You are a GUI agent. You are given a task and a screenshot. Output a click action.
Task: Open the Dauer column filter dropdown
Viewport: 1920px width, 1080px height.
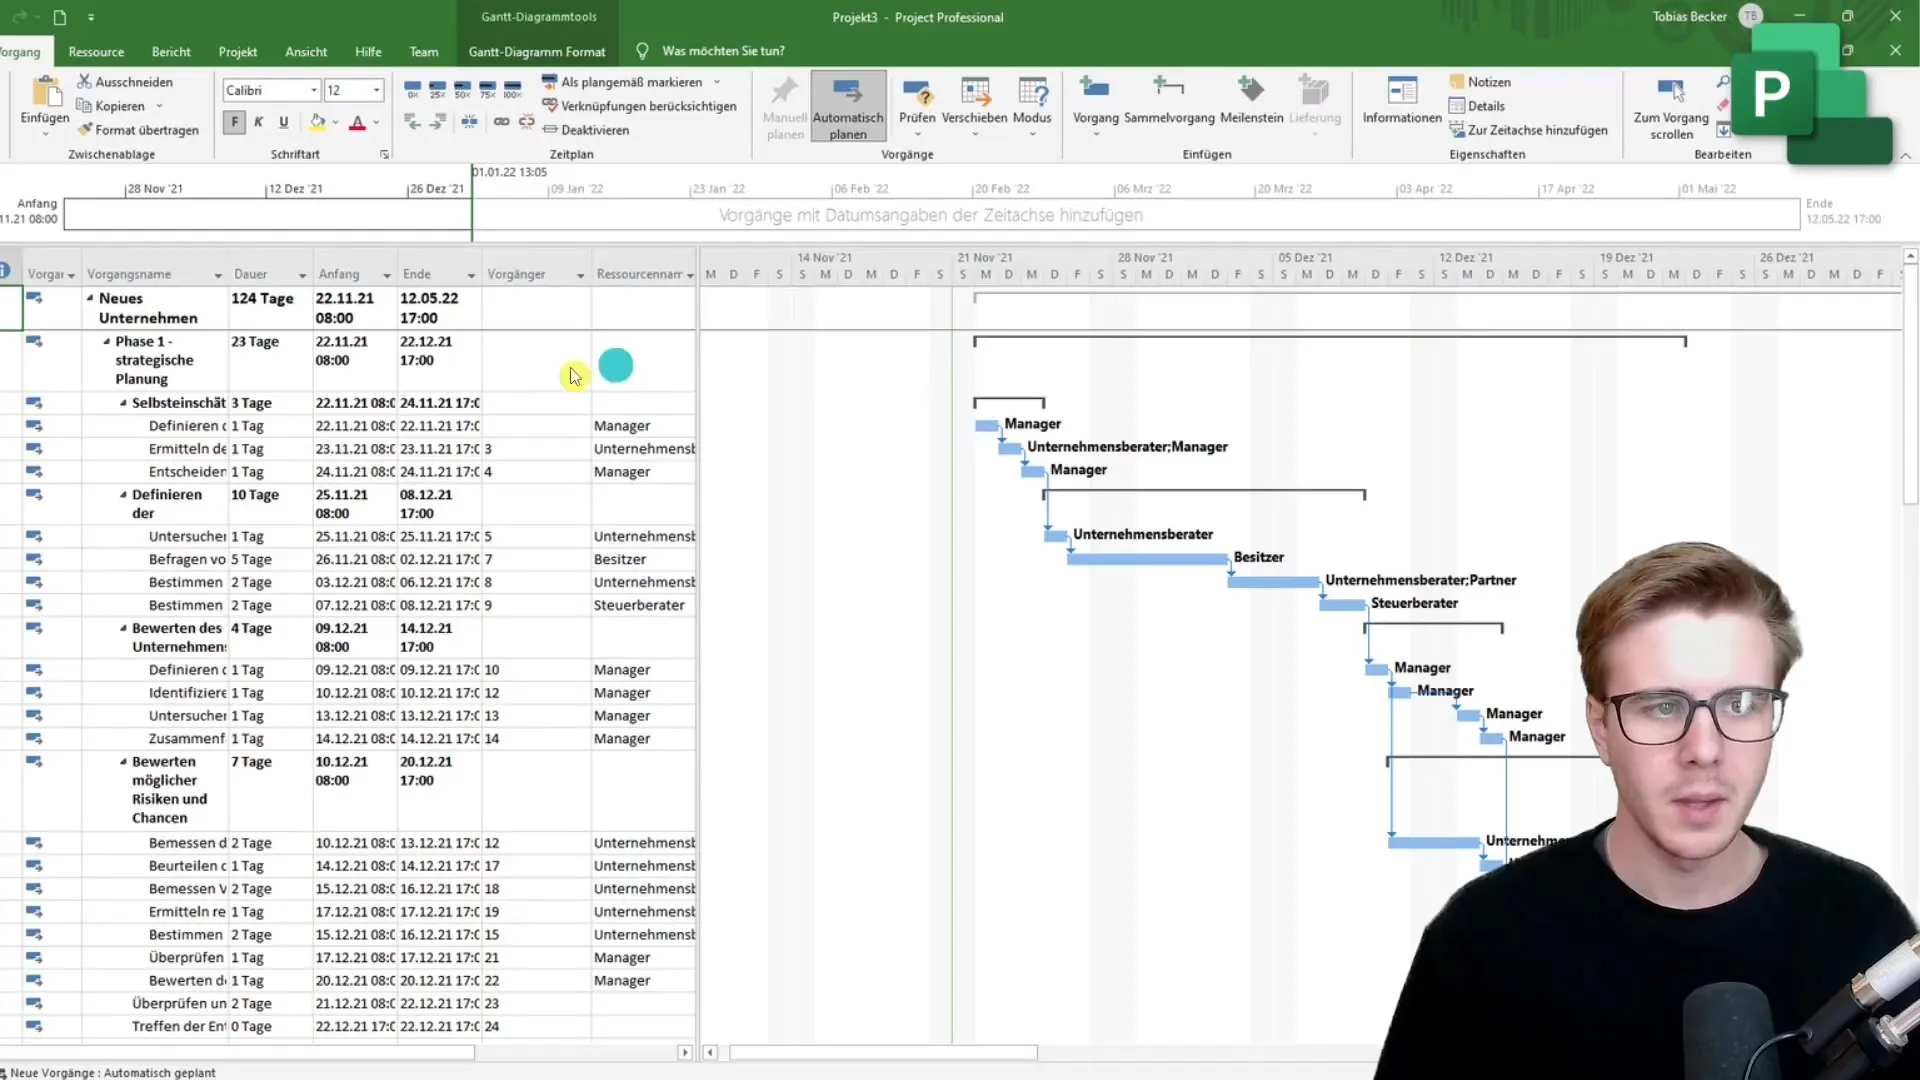(x=302, y=275)
